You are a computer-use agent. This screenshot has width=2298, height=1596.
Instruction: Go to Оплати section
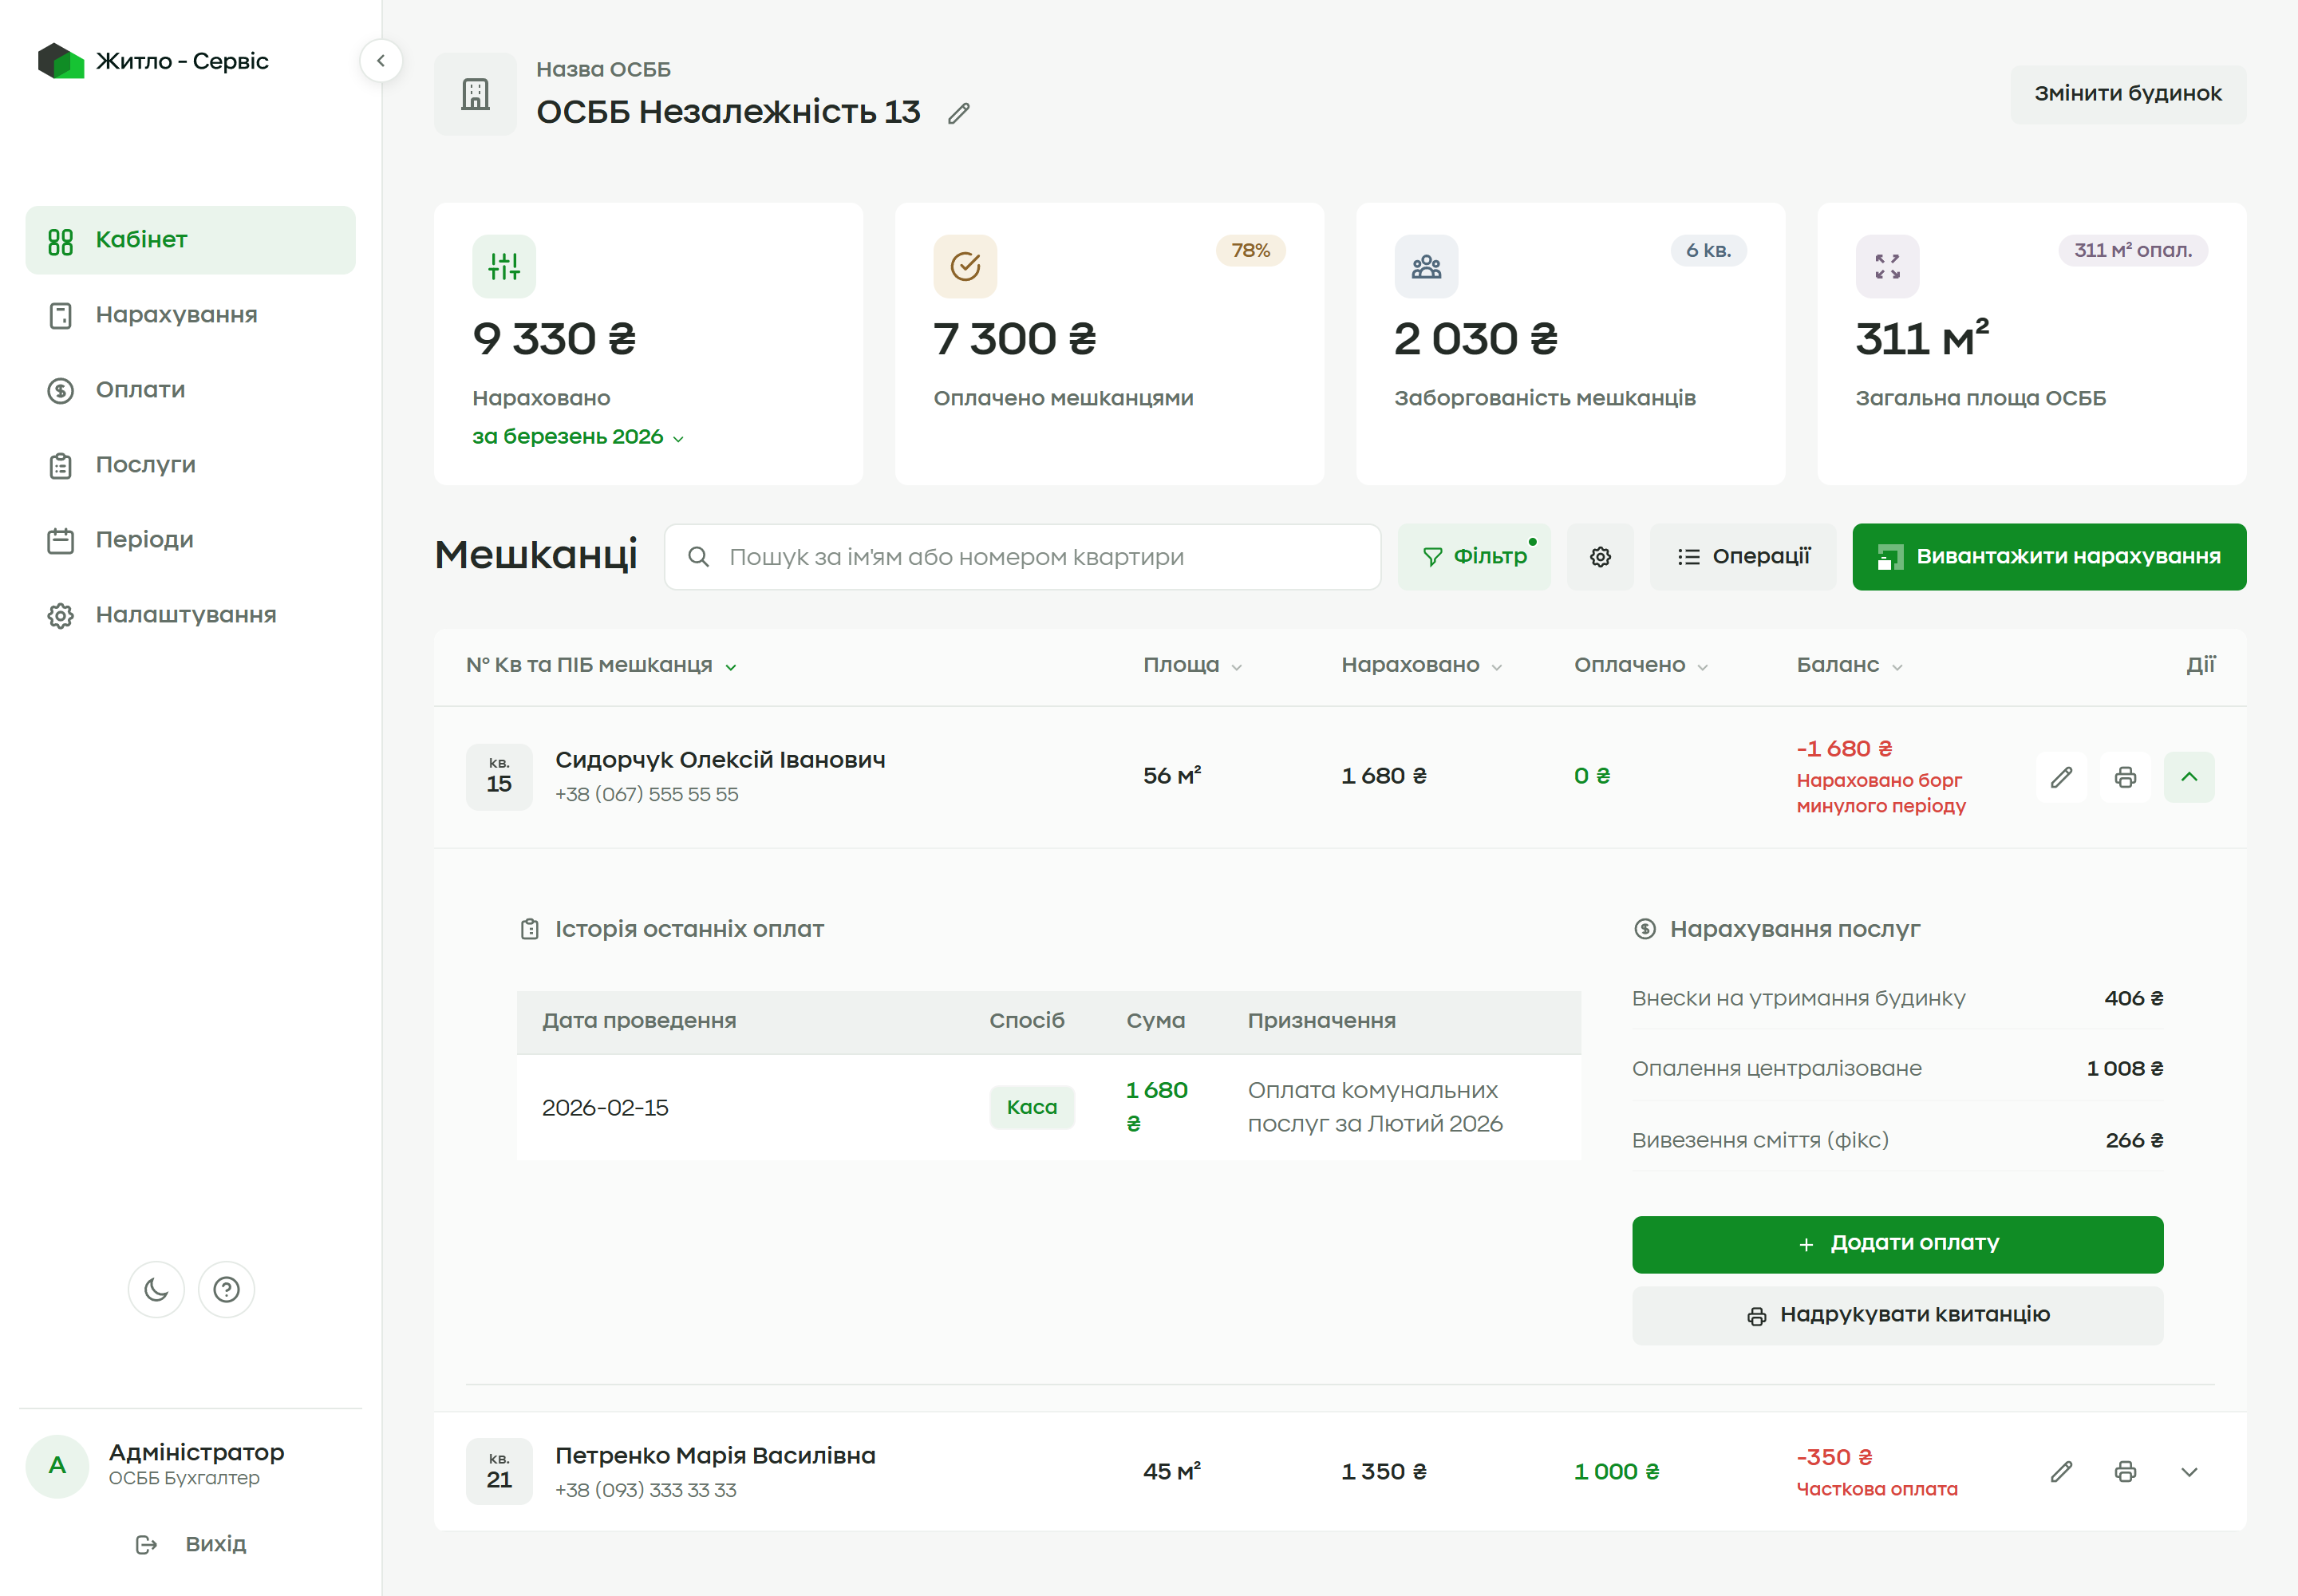[190, 390]
